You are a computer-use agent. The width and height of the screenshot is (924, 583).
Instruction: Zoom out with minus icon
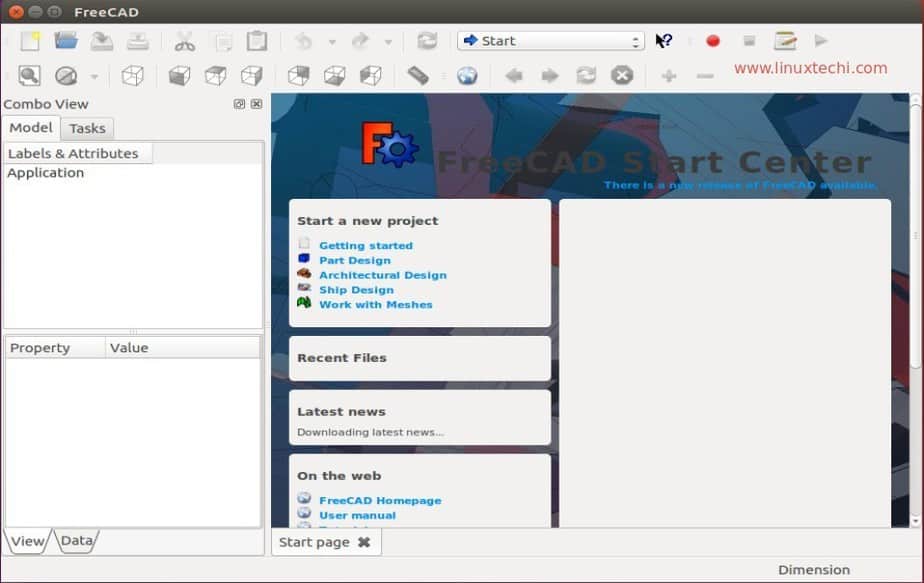pyautogui.click(x=705, y=76)
